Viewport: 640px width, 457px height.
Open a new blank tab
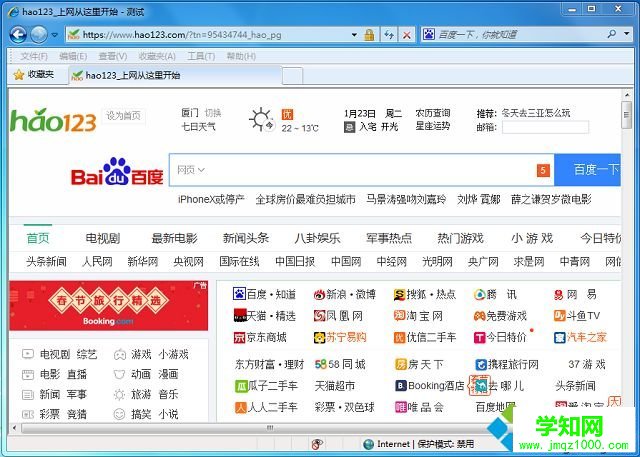293,76
